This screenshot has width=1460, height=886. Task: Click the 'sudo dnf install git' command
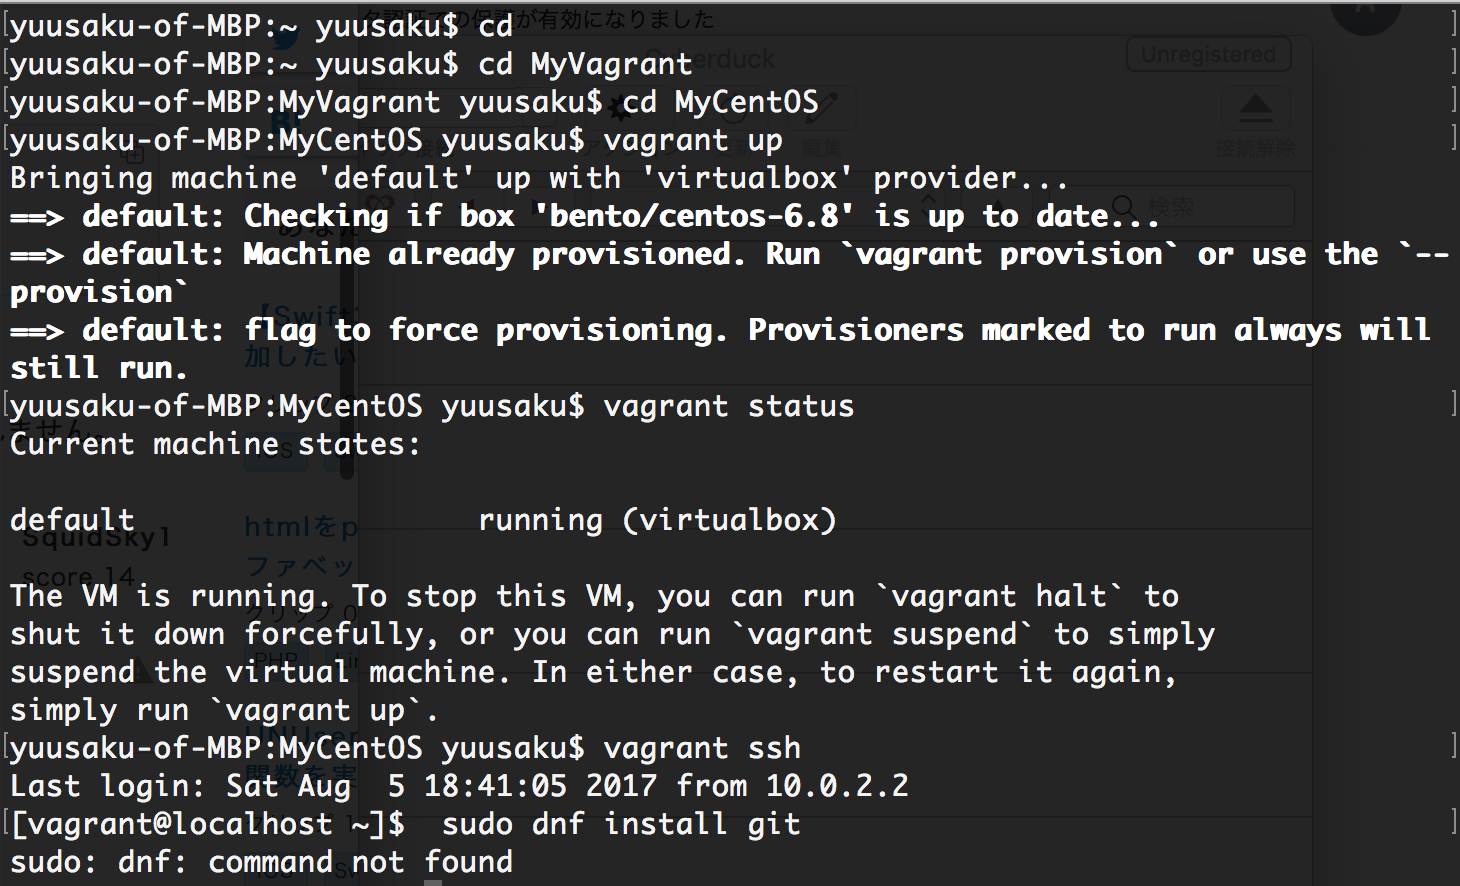click(621, 824)
